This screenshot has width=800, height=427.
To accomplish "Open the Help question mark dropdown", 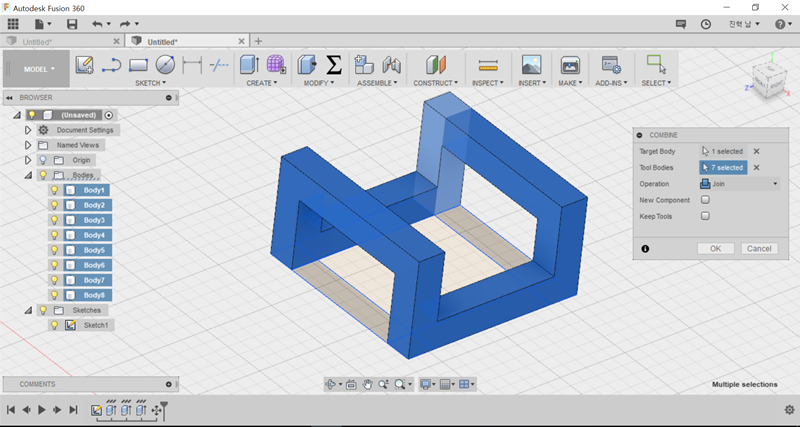I will point(783,24).
